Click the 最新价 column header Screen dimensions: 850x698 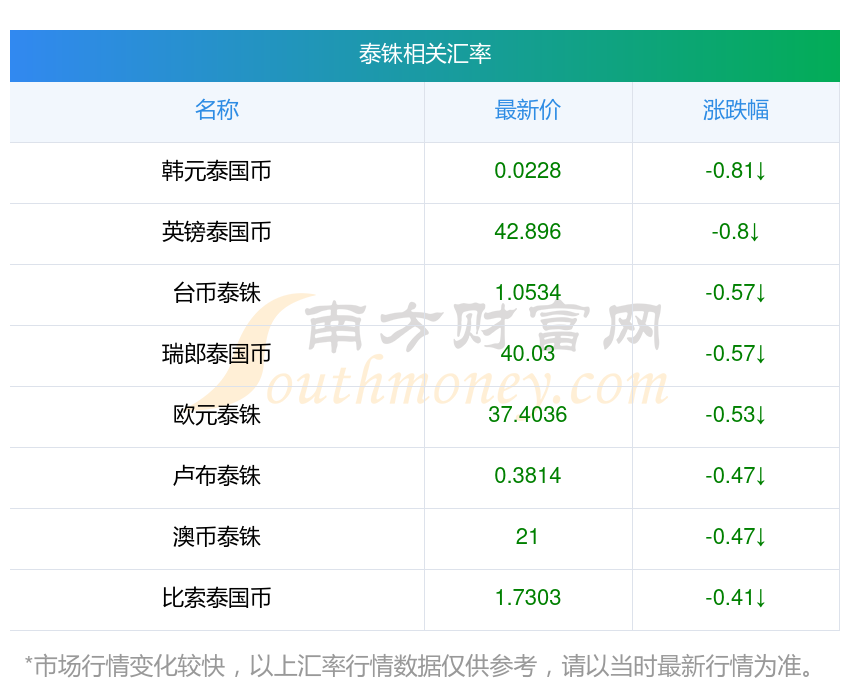click(527, 110)
